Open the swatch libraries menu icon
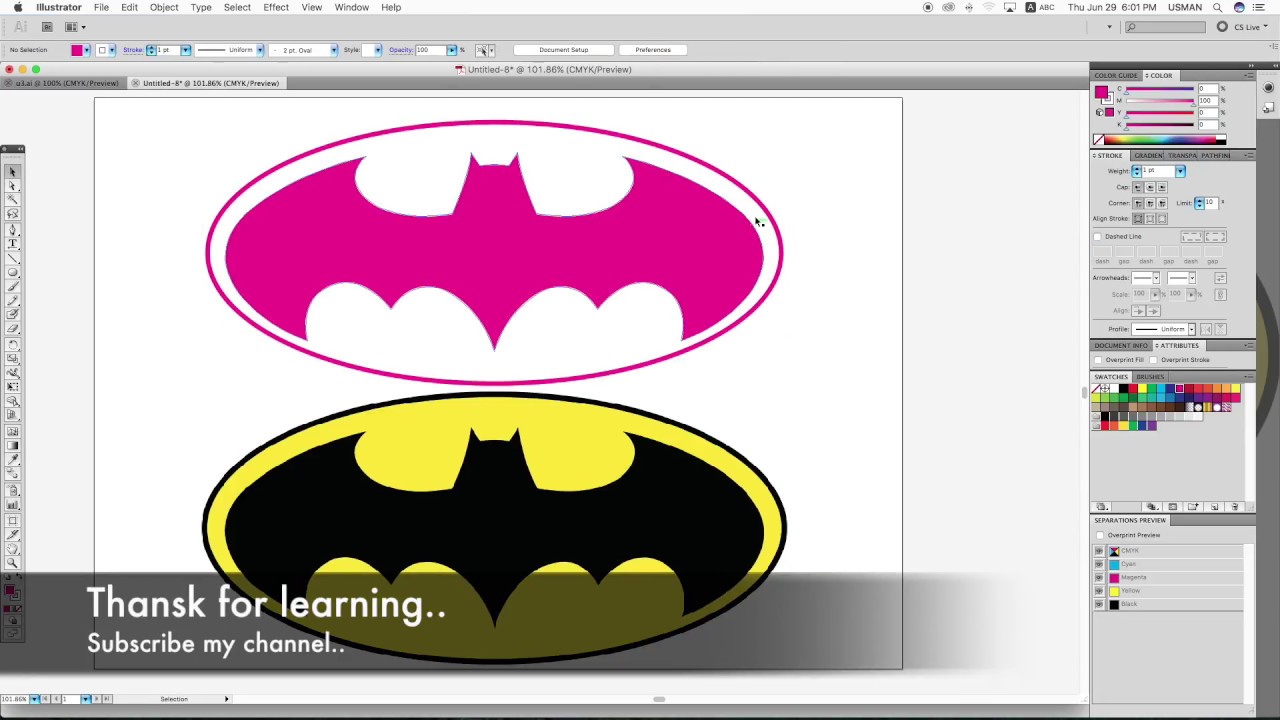This screenshot has height=720, width=1280. pos(1102,507)
